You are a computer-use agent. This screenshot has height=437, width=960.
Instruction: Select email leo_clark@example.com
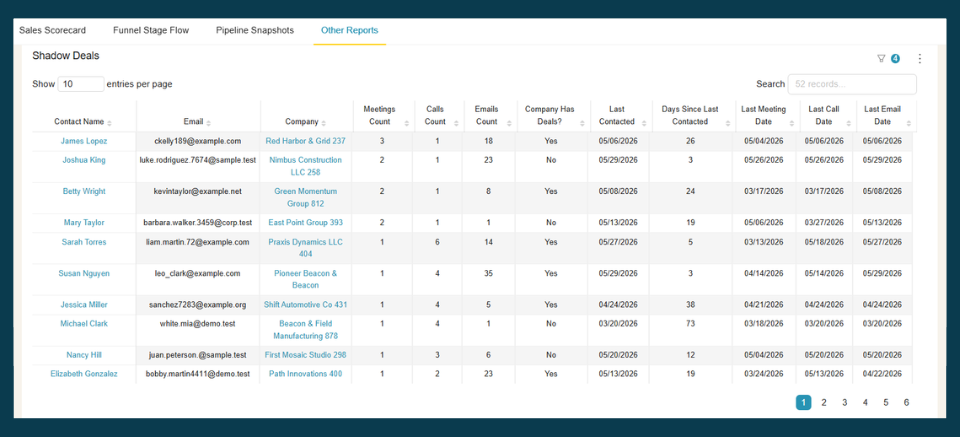coord(198,274)
